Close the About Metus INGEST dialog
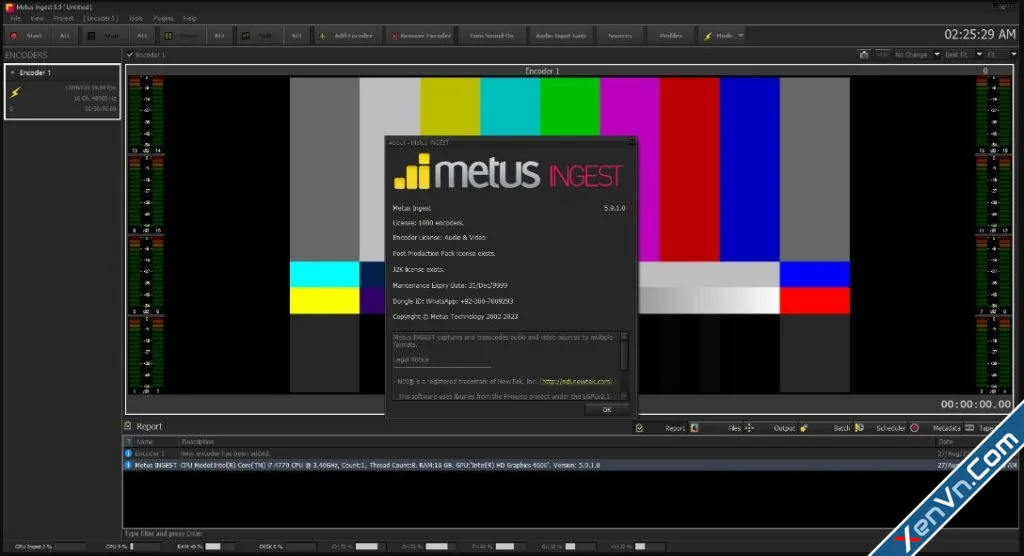 point(631,142)
